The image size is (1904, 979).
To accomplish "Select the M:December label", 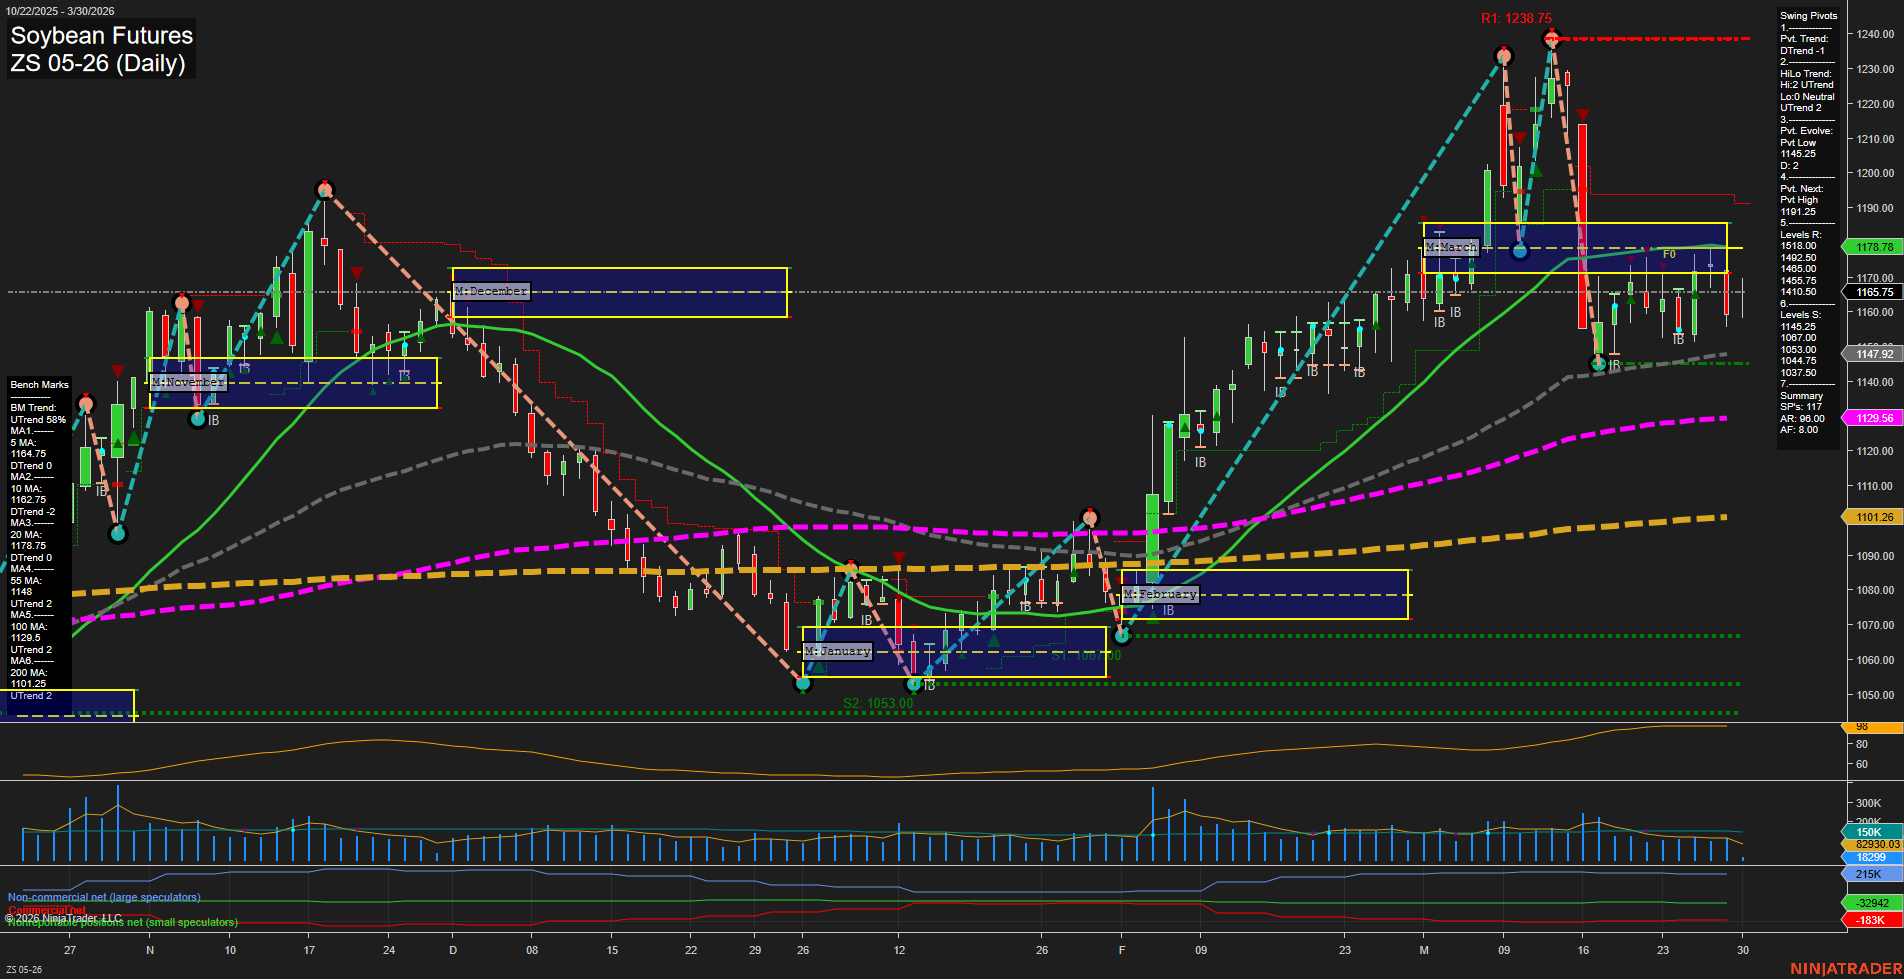I will [491, 291].
